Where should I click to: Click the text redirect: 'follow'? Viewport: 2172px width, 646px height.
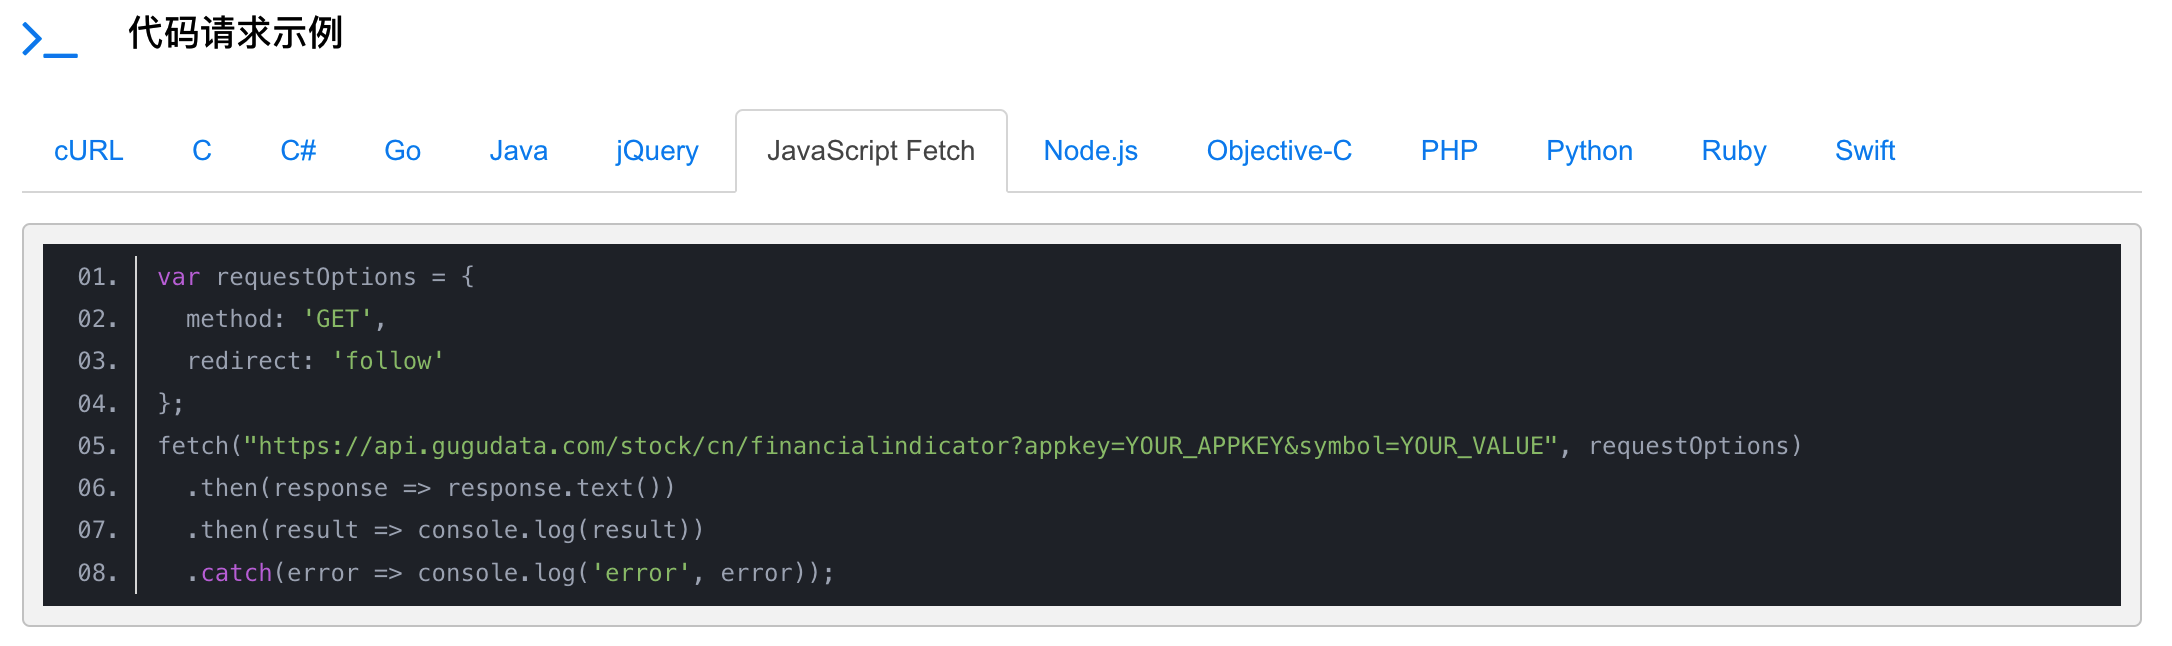pos(315,361)
